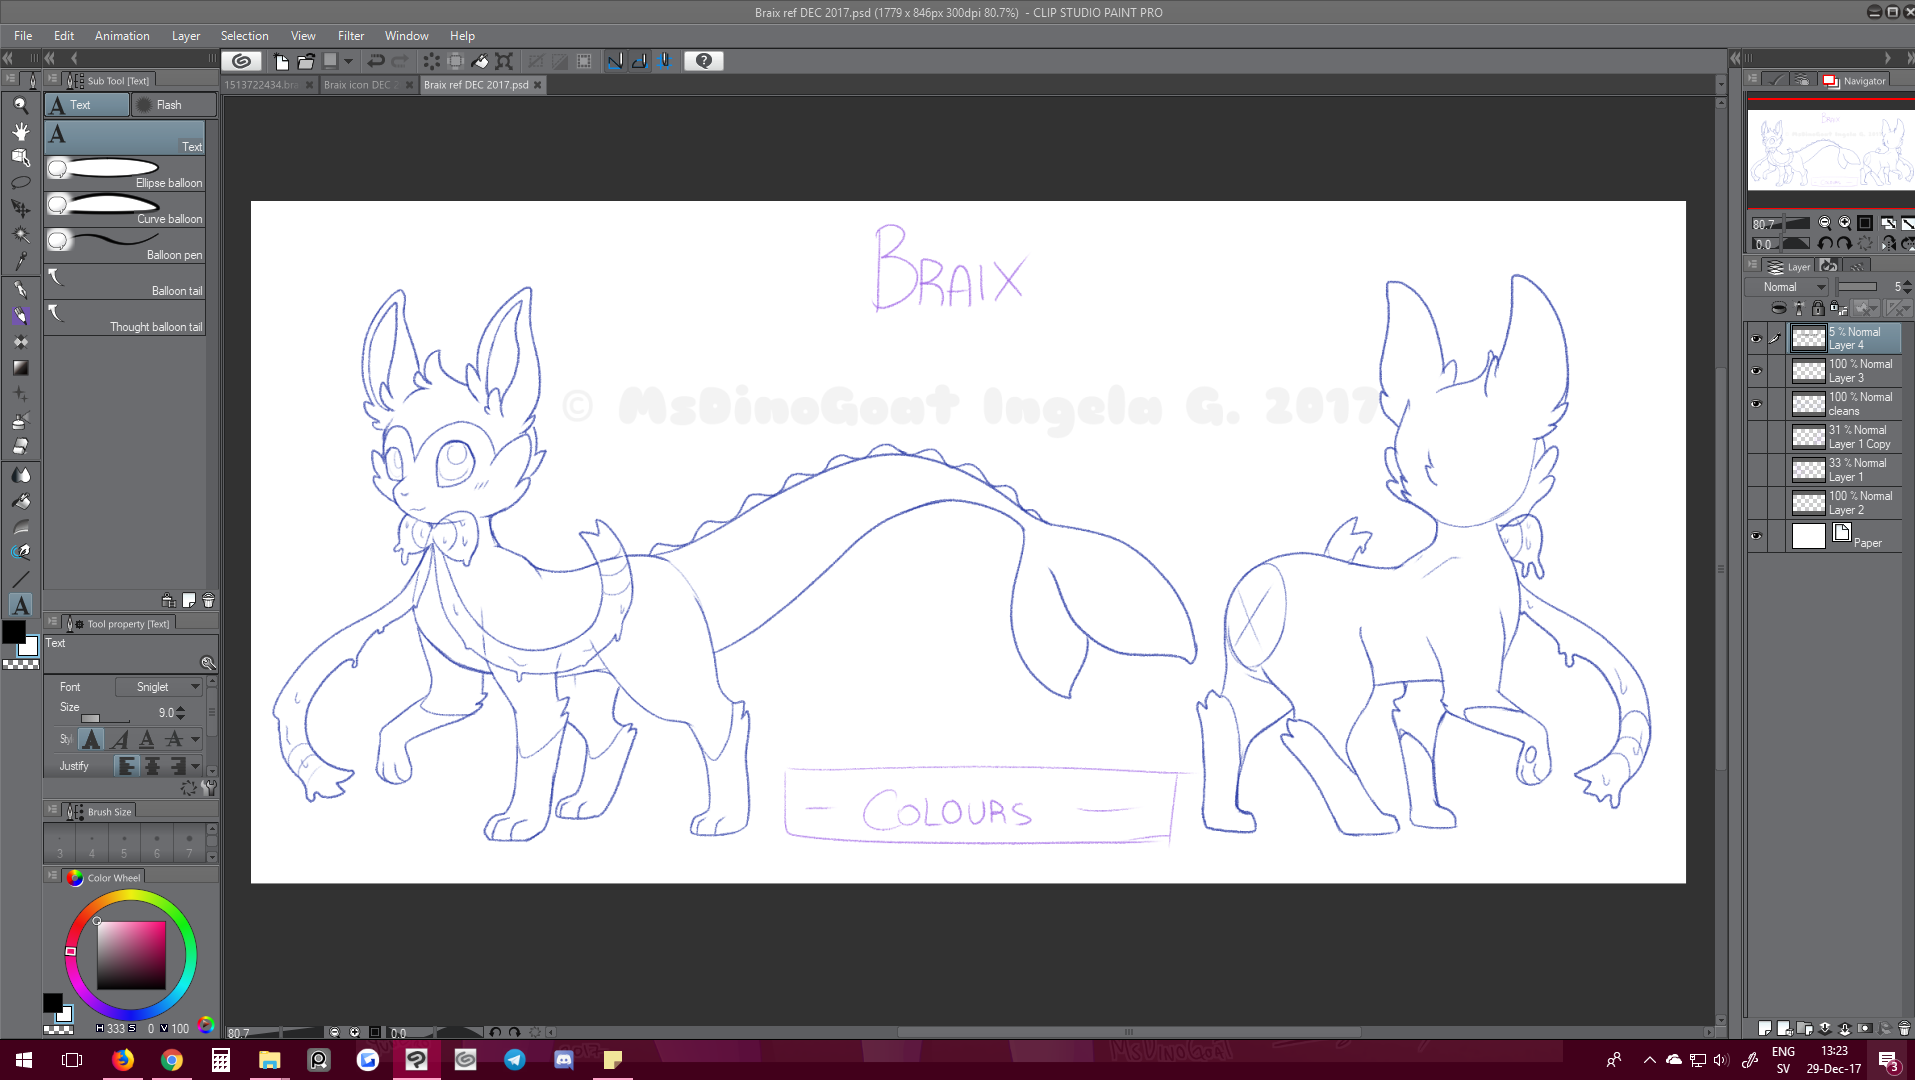Select the Balloon tail sub tool
1915x1080 pixels.
[125, 281]
